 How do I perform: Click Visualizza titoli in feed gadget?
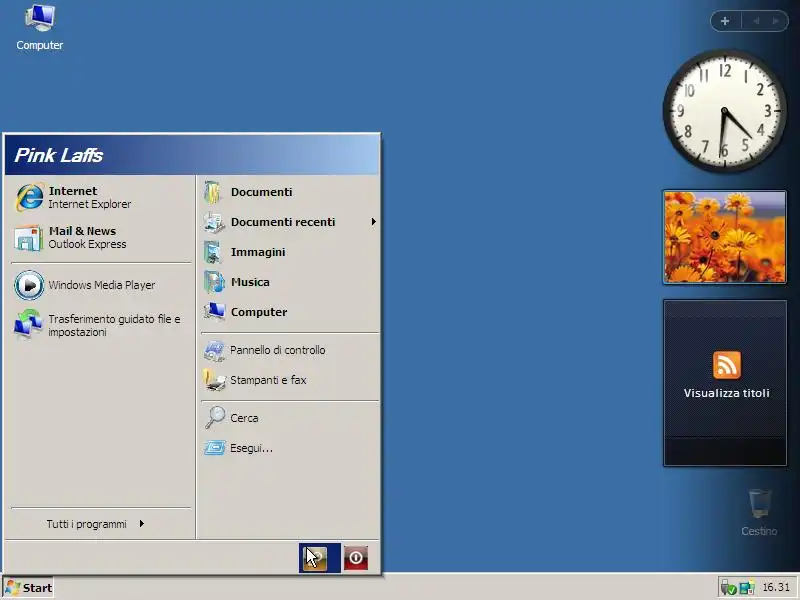(727, 393)
